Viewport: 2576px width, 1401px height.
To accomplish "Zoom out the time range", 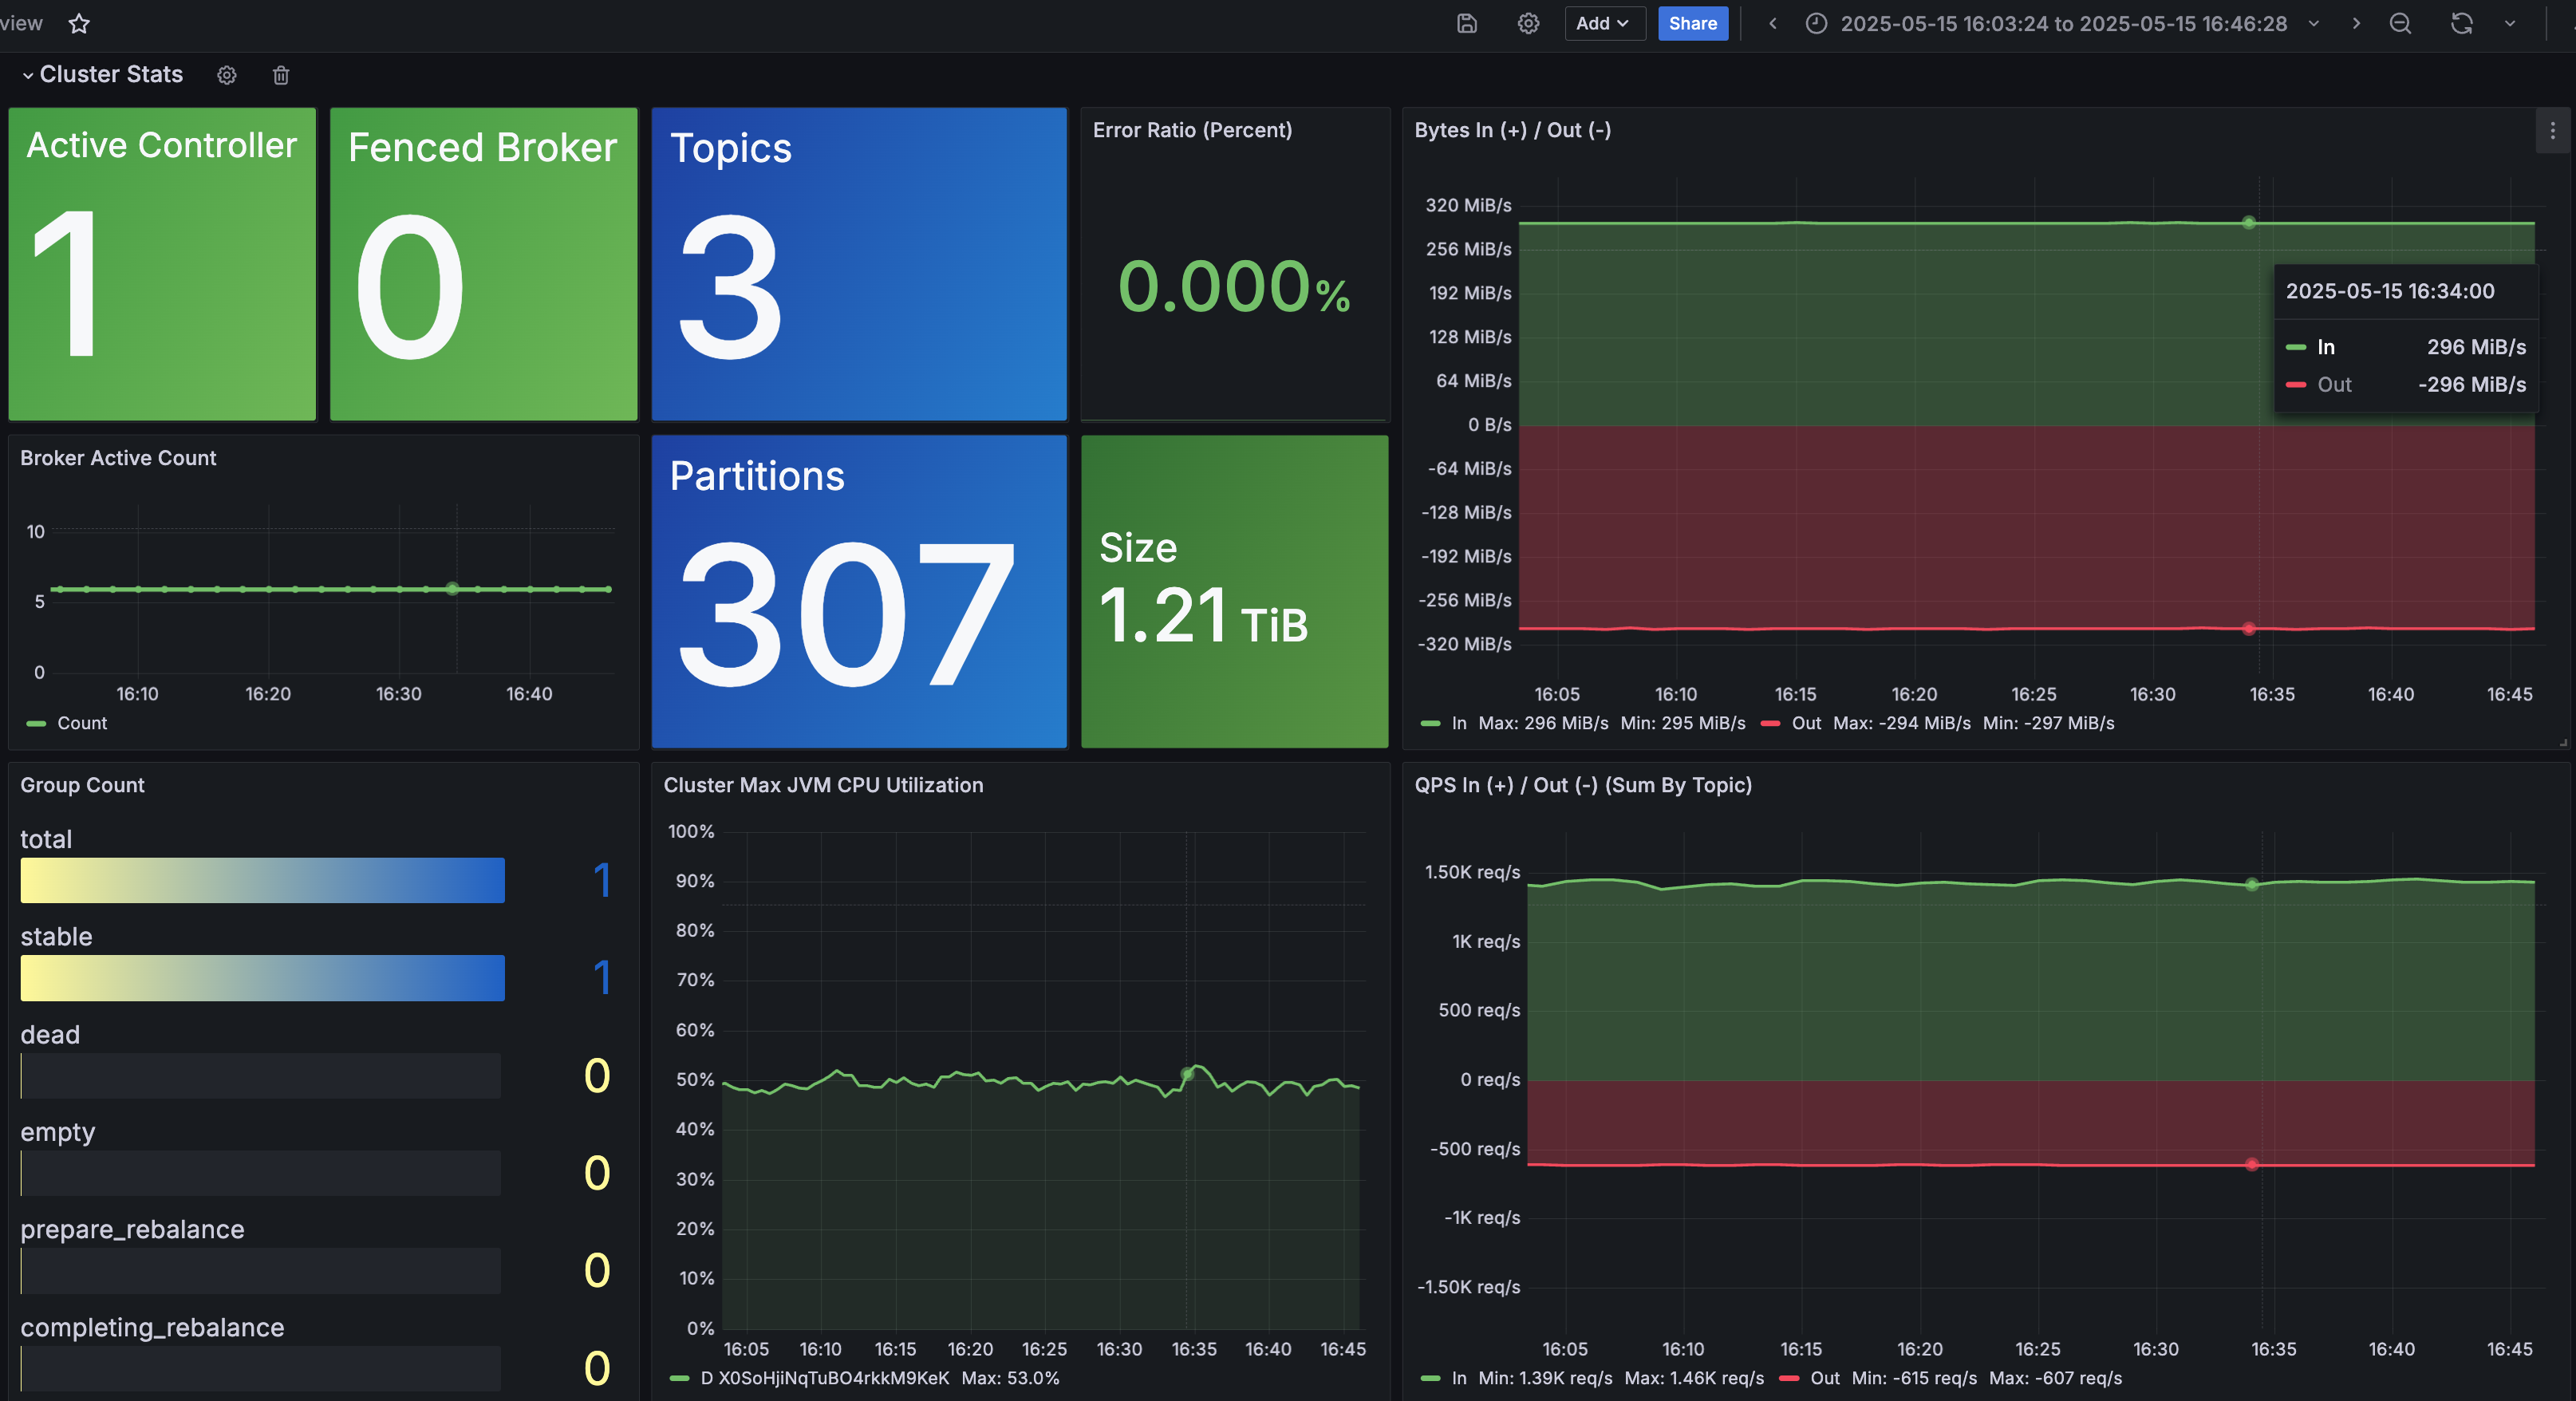I will pos(2400,23).
